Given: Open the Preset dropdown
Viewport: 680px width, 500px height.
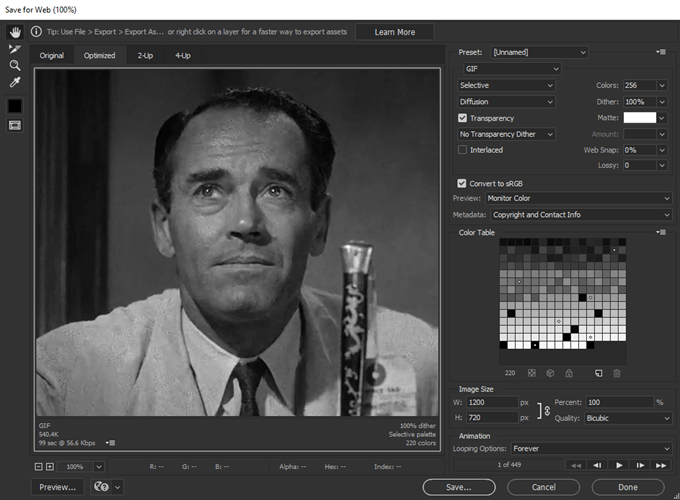Looking at the screenshot, I should point(539,52).
